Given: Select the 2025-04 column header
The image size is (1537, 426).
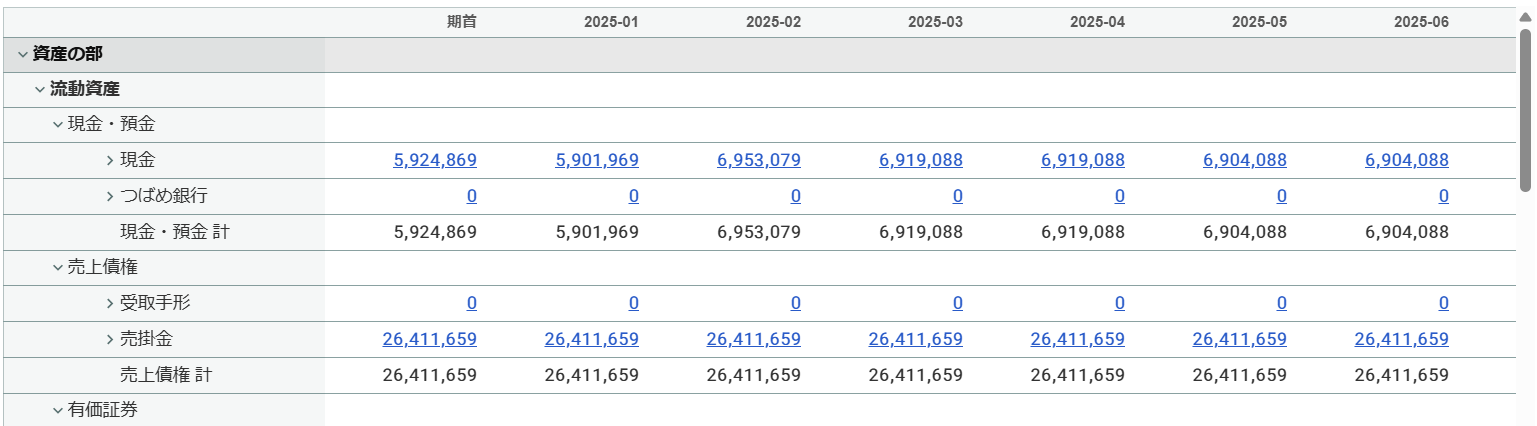Looking at the screenshot, I should click(1098, 22).
